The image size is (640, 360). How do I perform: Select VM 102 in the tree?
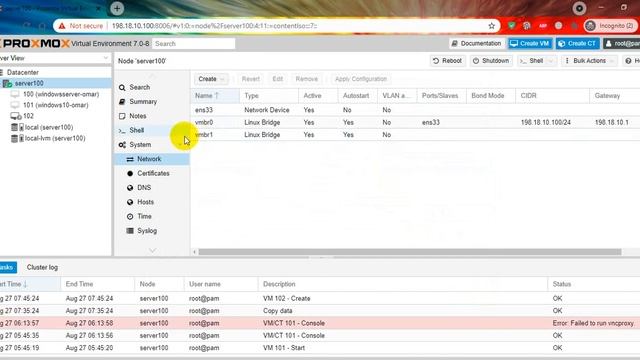point(28,116)
